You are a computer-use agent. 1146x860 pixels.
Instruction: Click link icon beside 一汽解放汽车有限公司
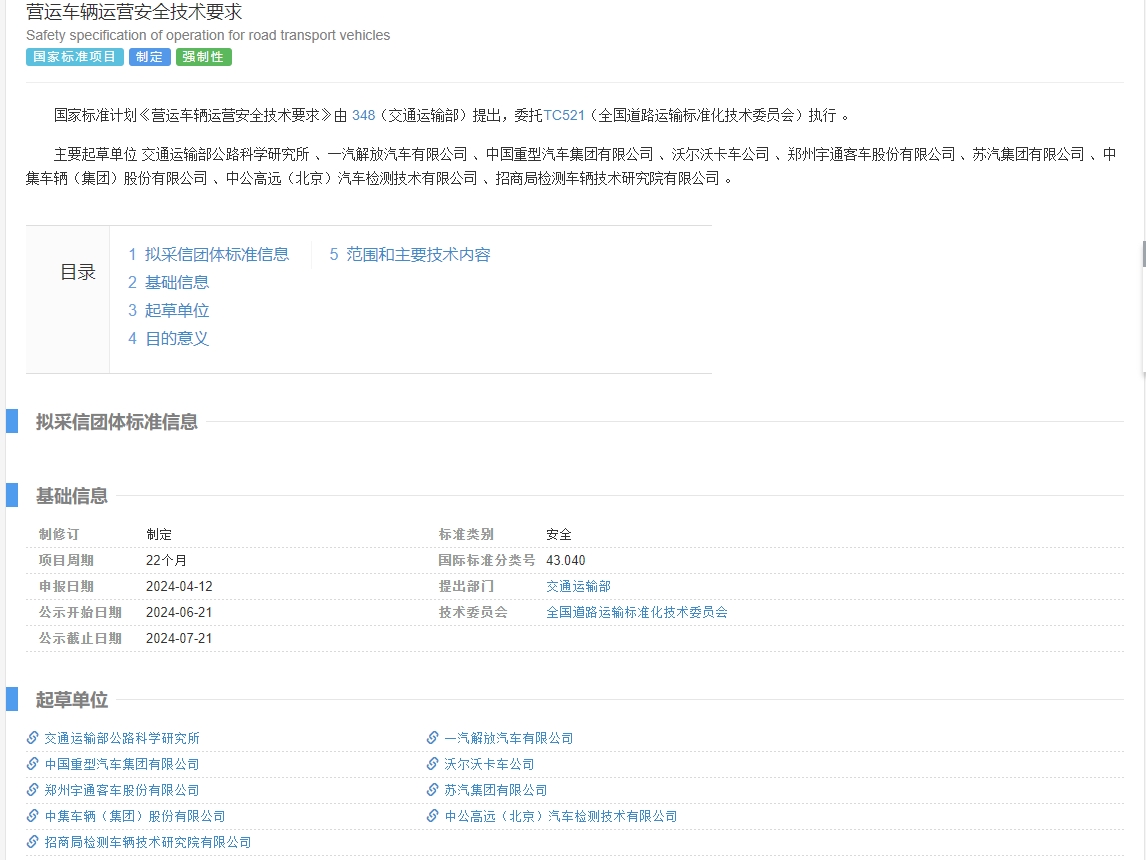(x=433, y=738)
